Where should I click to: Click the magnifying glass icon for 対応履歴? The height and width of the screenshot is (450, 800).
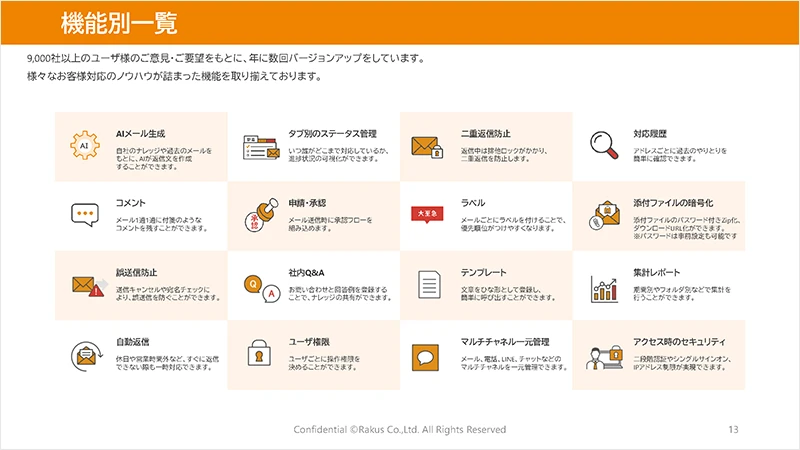pos(604,145)
